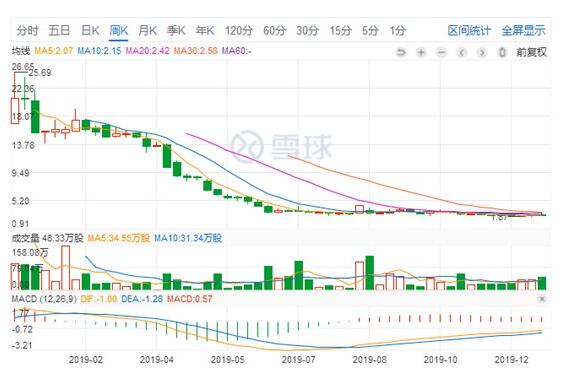Click the 158.08万 volume axis label
562x381 pixels.
tap(30, 253)
